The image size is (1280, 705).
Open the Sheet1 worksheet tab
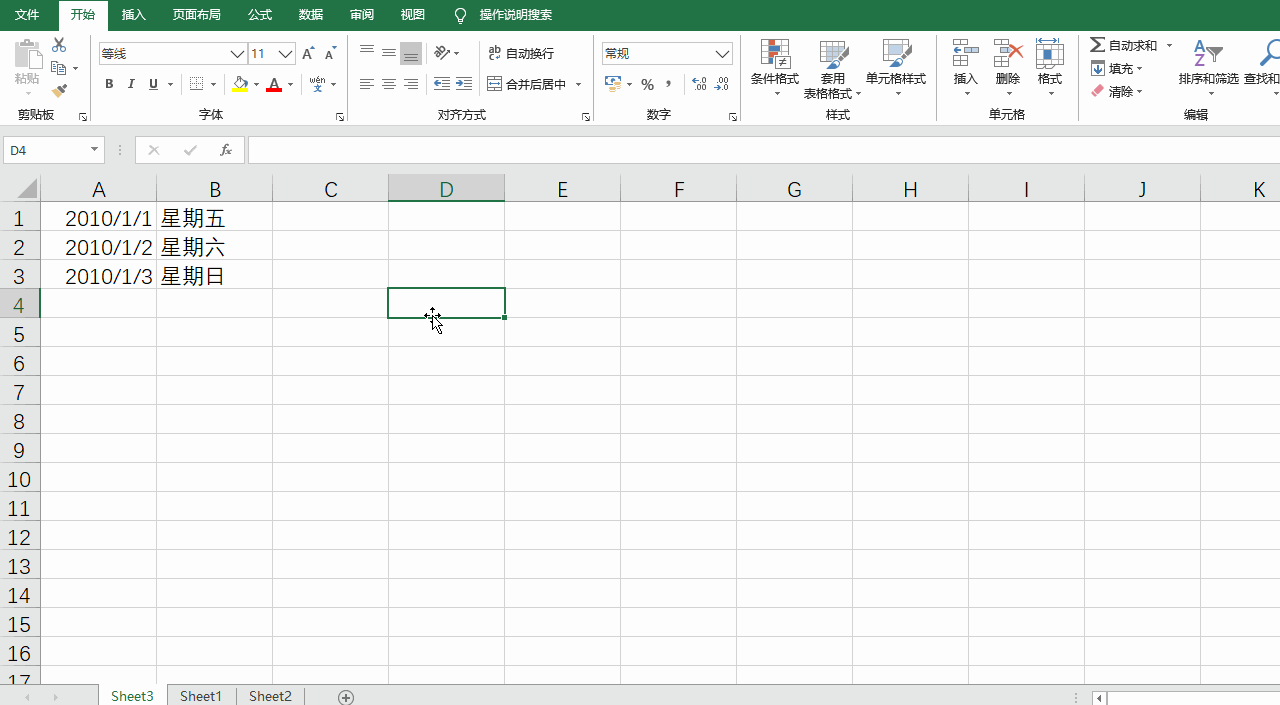[x=200, y=695]
